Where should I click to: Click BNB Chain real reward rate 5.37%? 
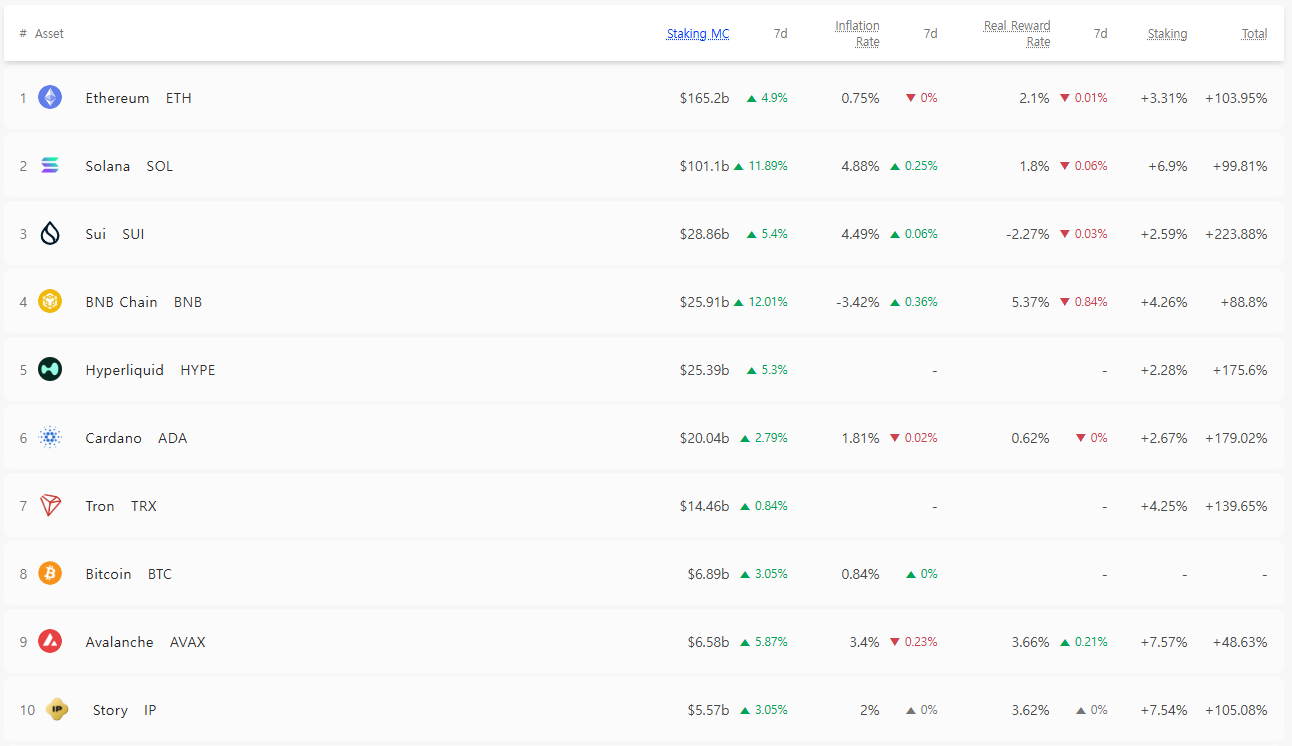point(1030,302)
